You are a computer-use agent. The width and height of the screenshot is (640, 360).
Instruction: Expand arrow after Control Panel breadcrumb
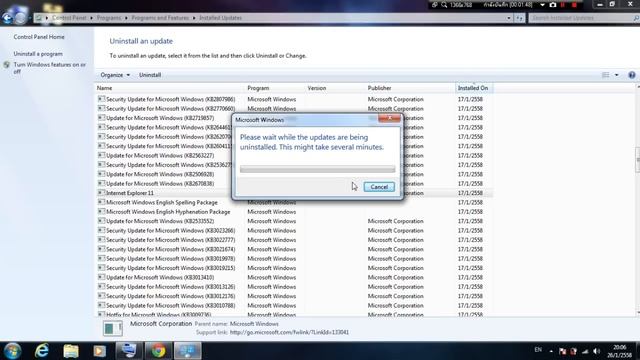[x=91, y=18]
